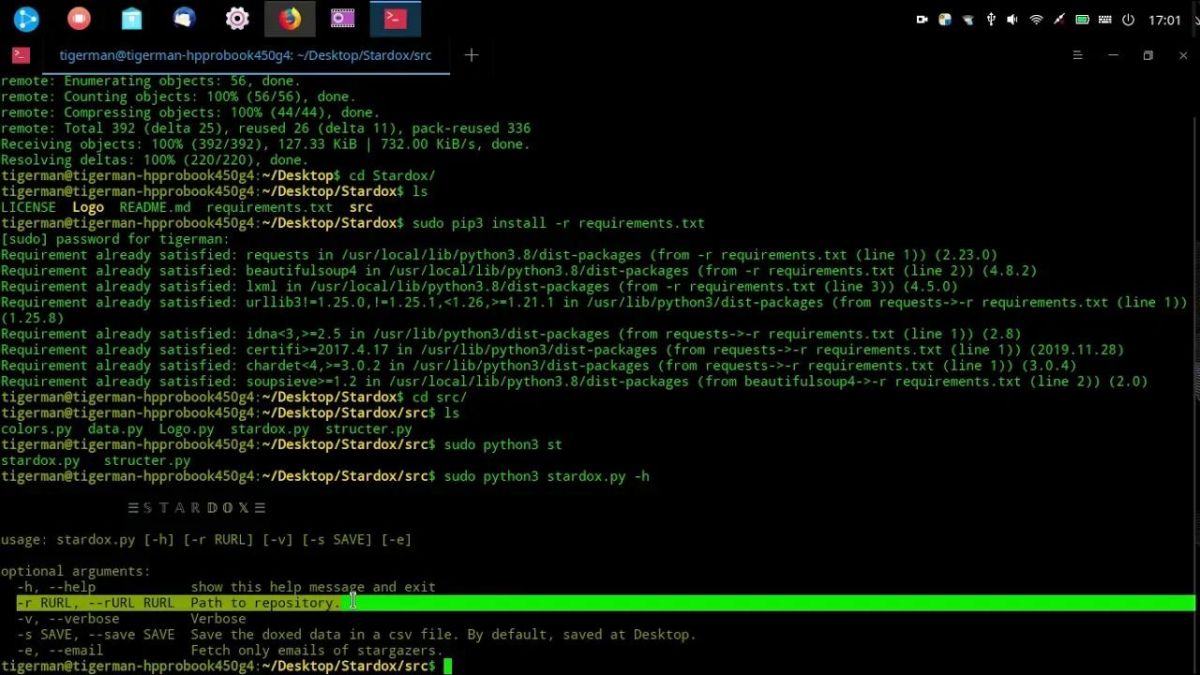This screenshot has height=675, width=1200.
Task: Restore the terminal window size
Action: (1148, 55)
